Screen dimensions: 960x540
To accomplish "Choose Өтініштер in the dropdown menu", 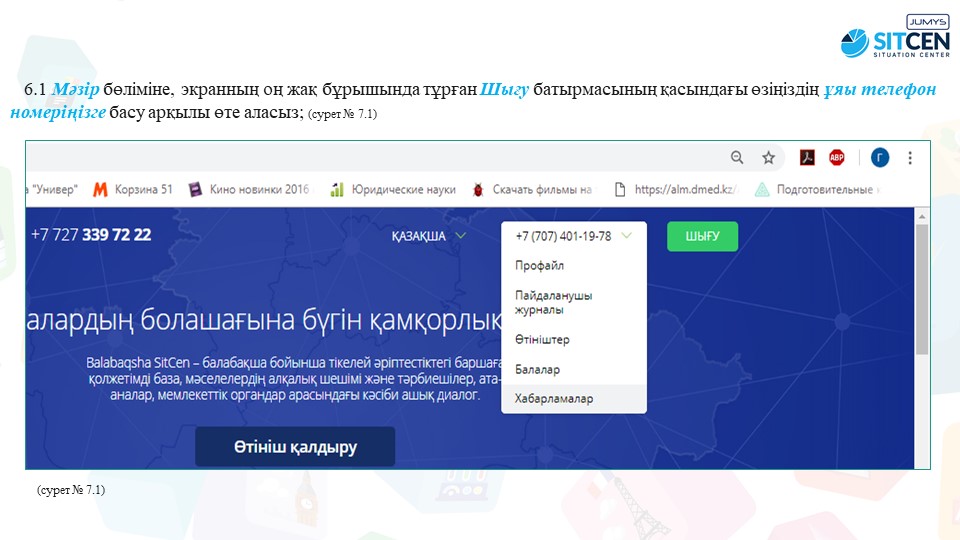I will pos(542,340).
